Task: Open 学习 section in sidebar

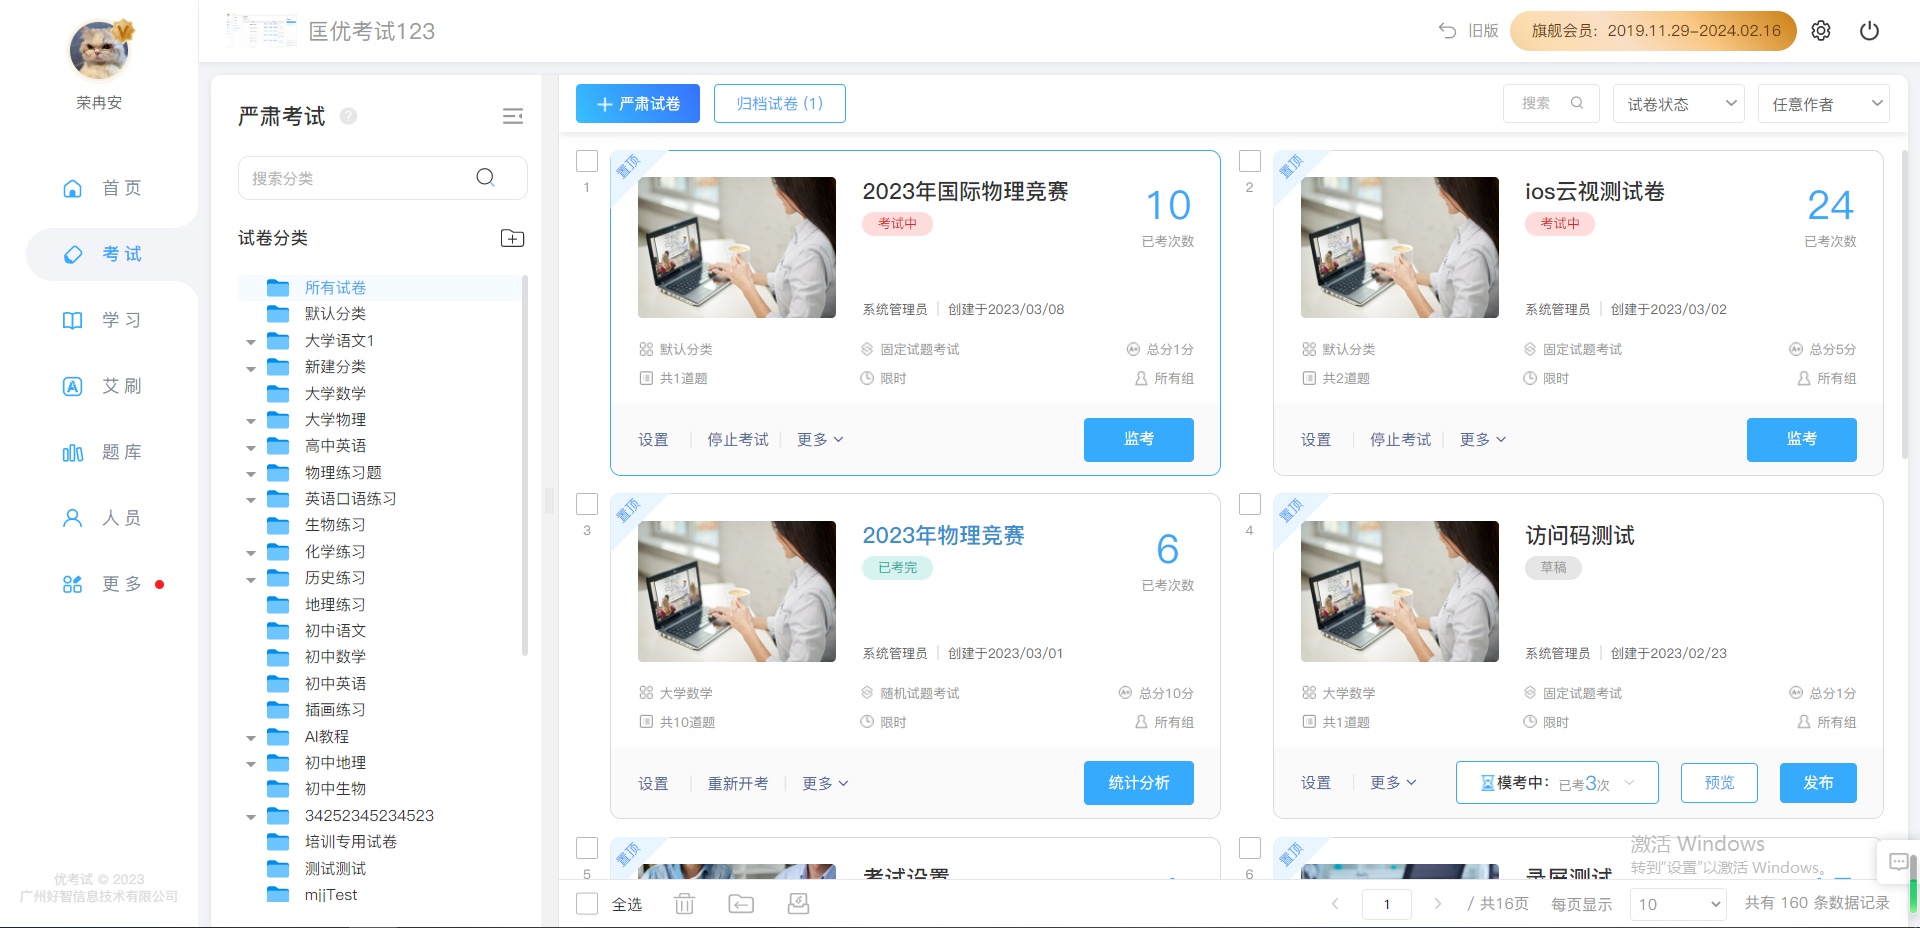Action: tap(101, 320)
